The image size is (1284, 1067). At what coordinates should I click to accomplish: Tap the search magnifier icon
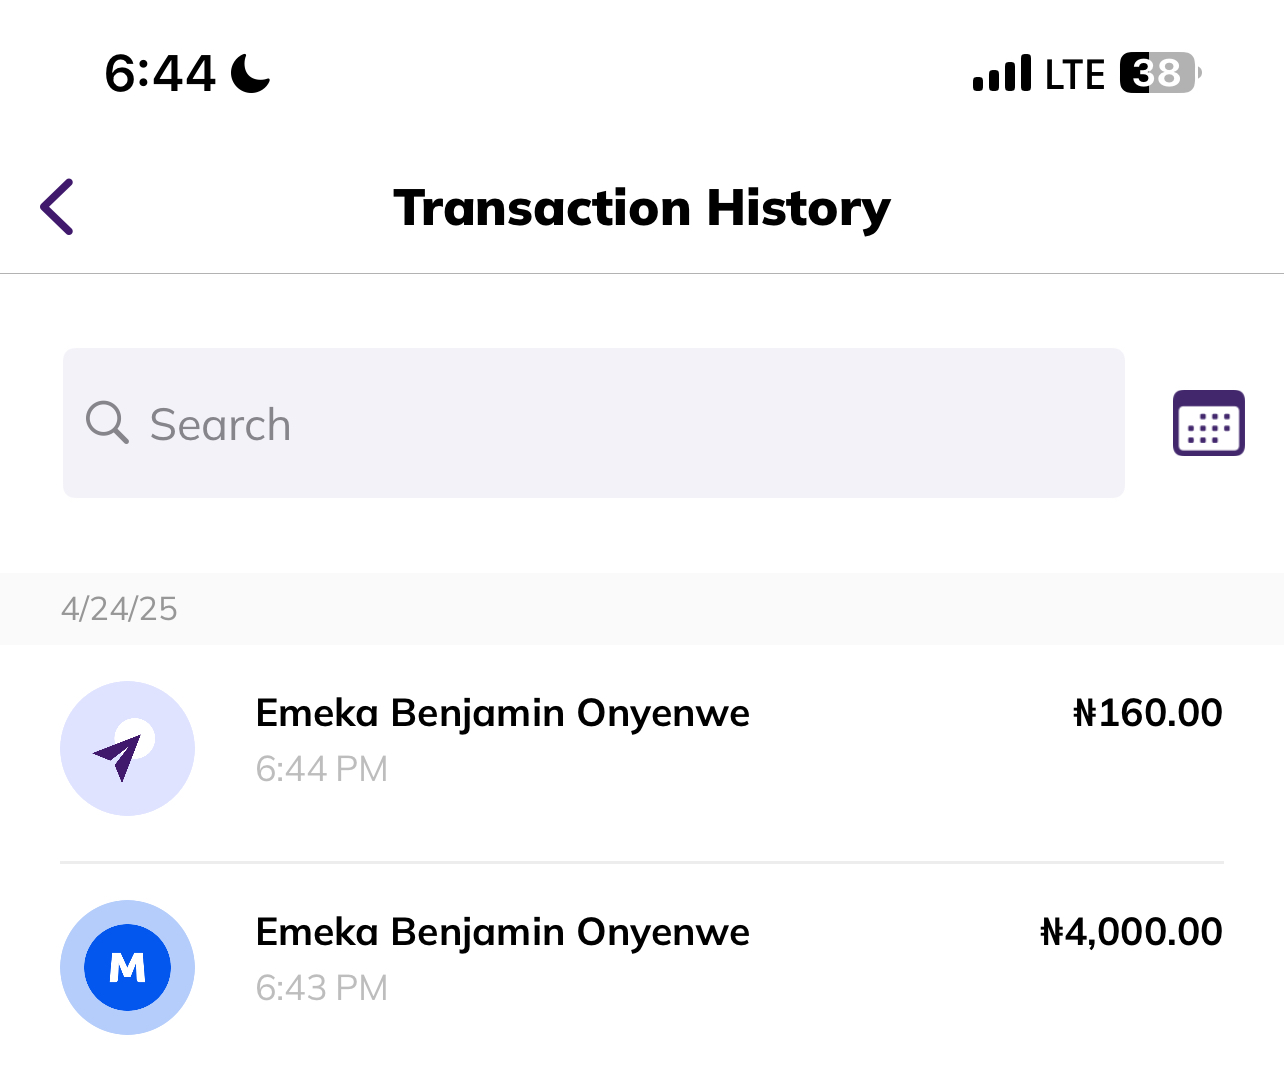pos(107,423)
